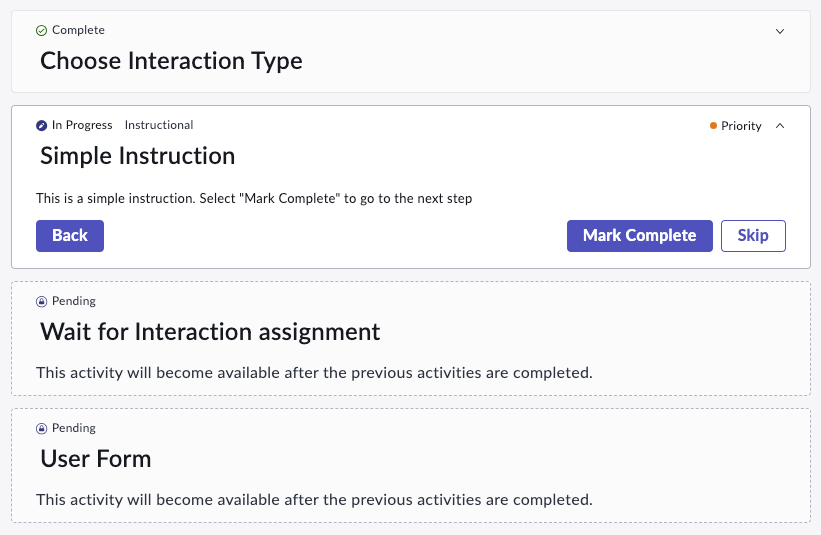Open the Wait for Interaction assignment card
Image resolution: width=821 pixels, height=535 pixels.
click(411, 339)
